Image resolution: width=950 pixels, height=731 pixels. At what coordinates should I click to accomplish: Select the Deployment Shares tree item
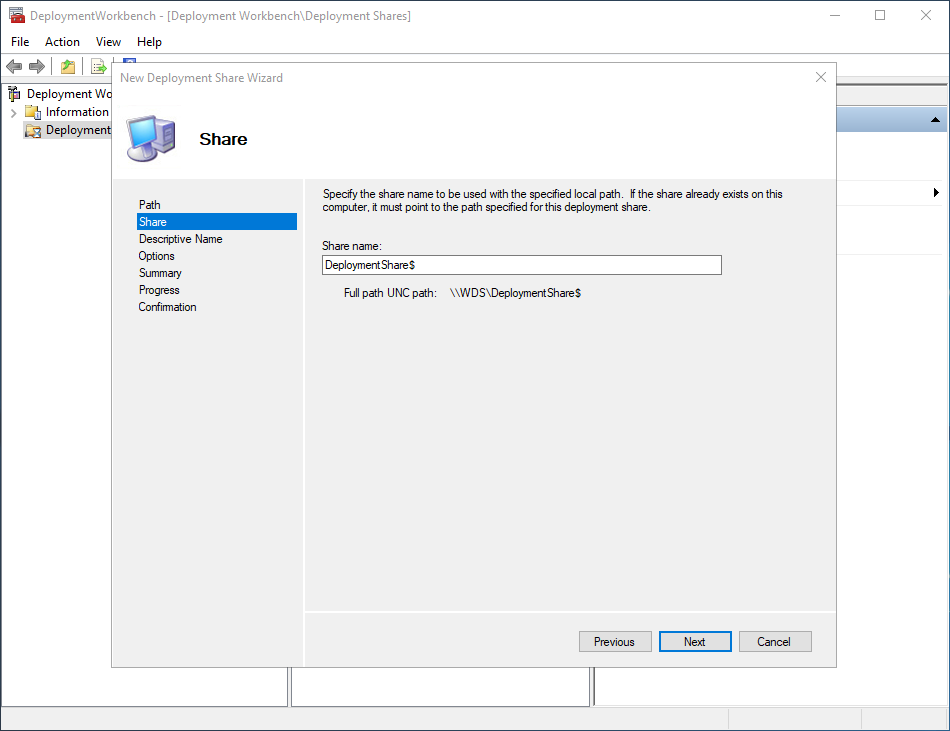[78, 130]
